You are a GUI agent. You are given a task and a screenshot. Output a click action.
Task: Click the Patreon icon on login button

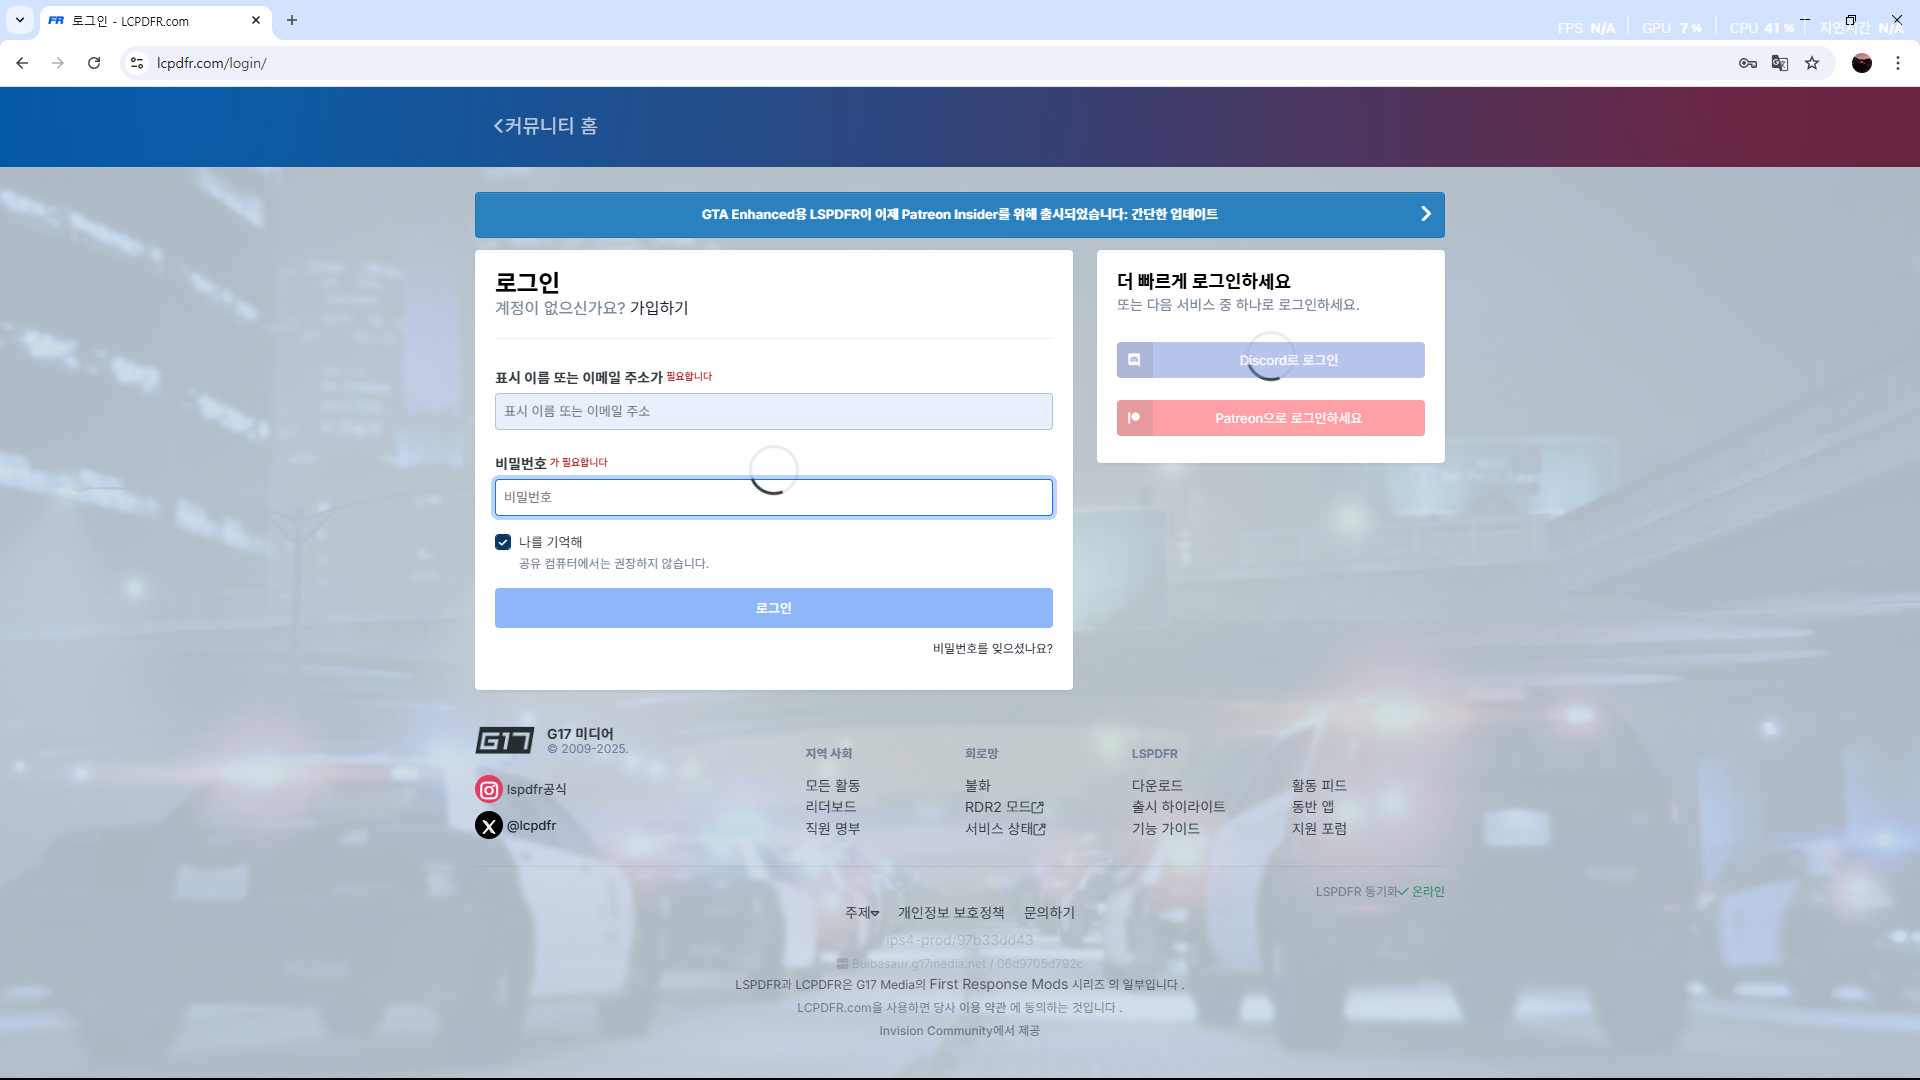tap(1134, 418)
